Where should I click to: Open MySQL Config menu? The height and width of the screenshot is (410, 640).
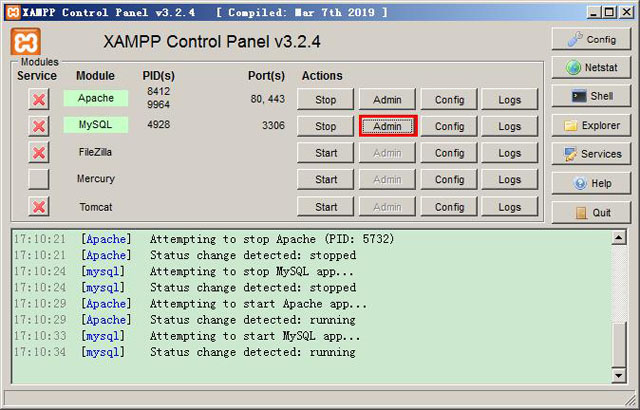(449, 126)
